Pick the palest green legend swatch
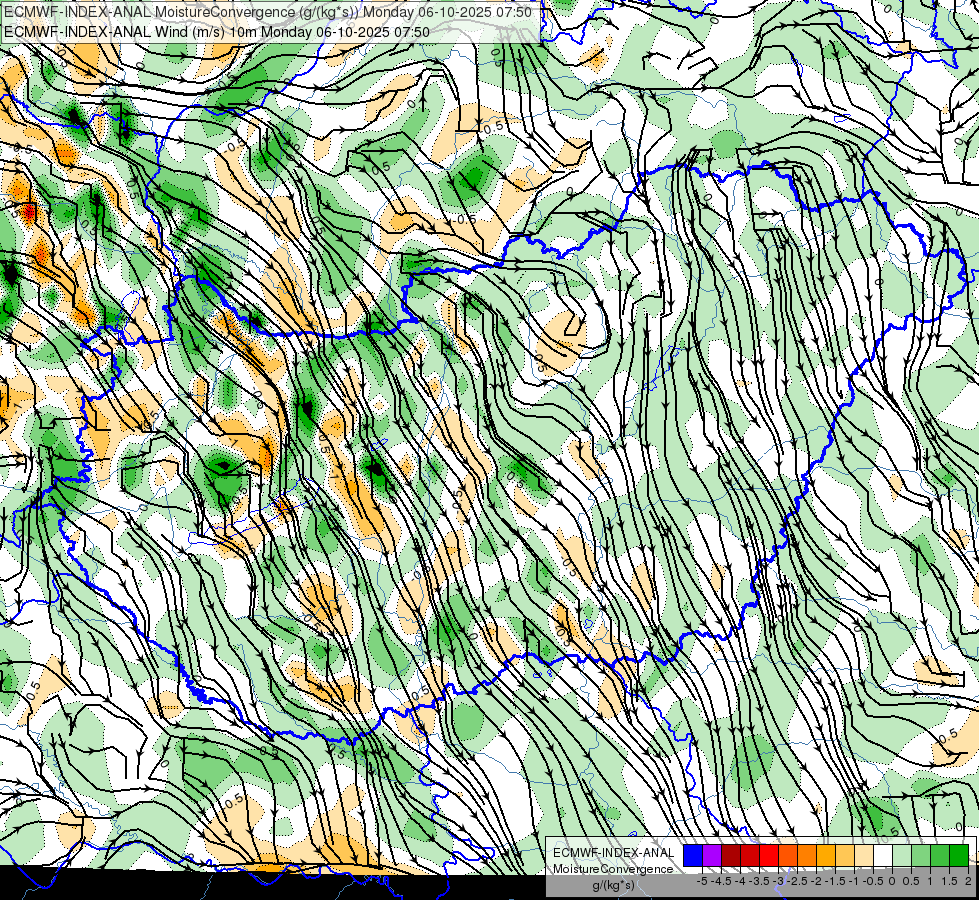The height and width of the screenshot is (900, 979). (902, 855)
